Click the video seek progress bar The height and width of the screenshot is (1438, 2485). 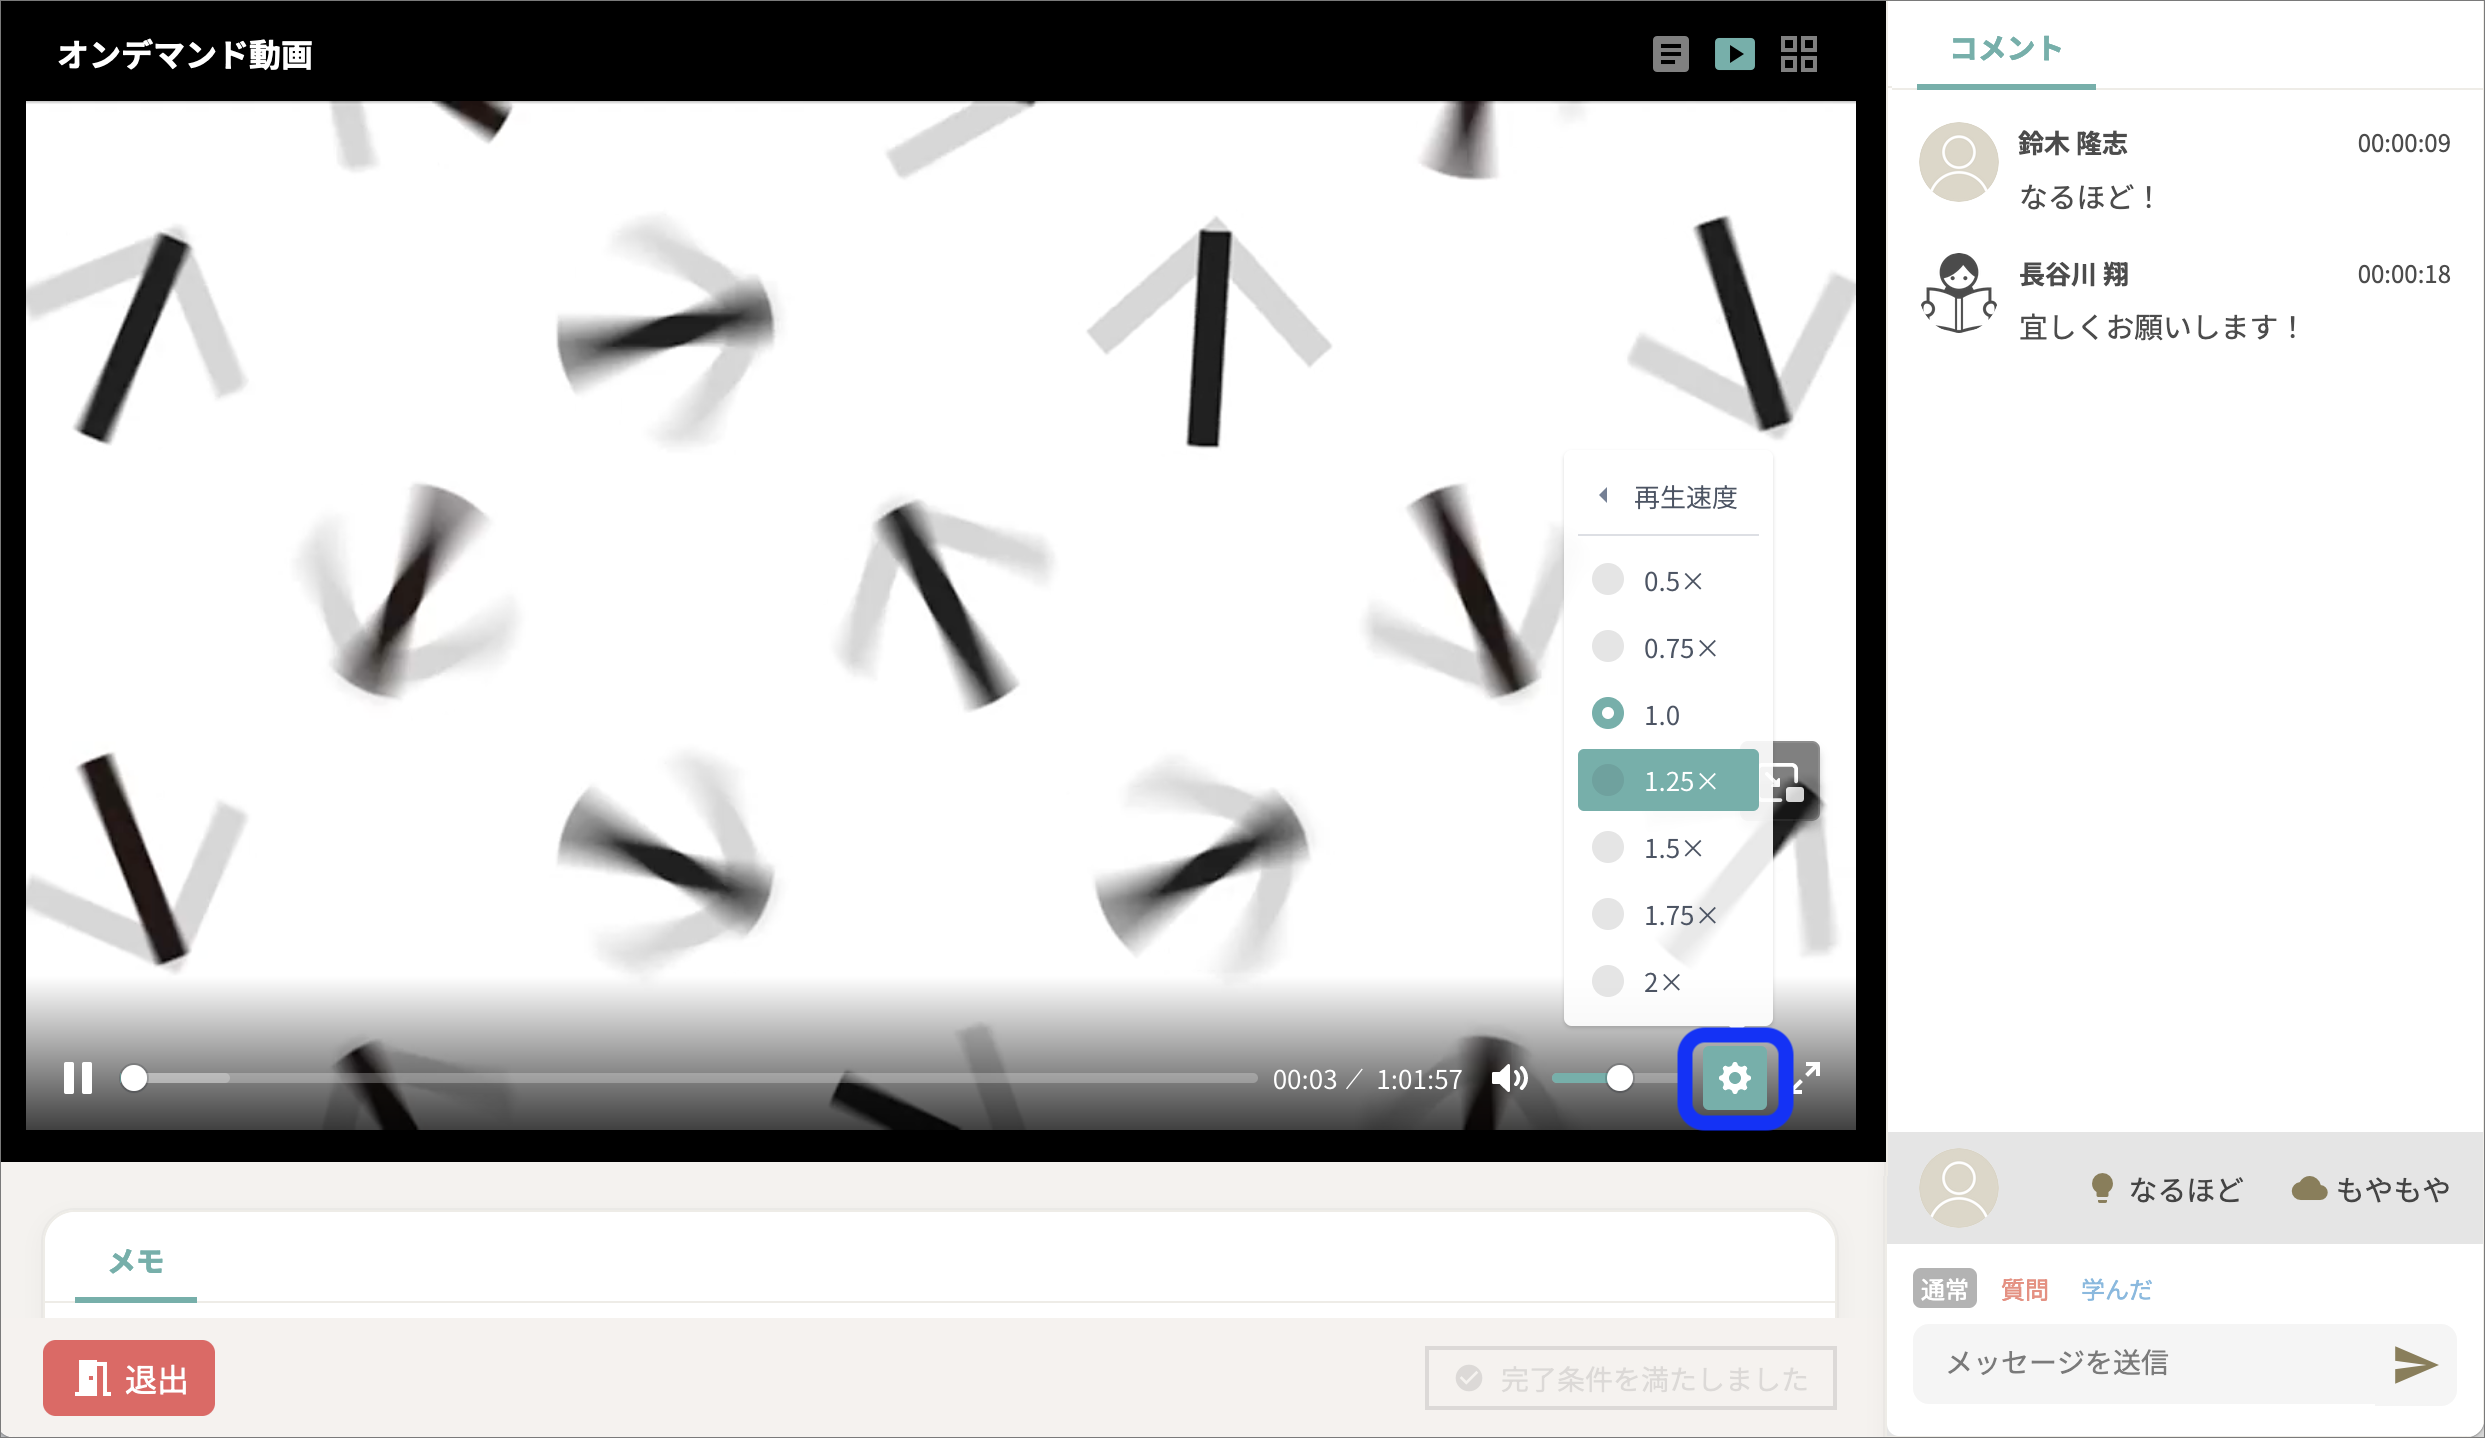[690, 1078]
